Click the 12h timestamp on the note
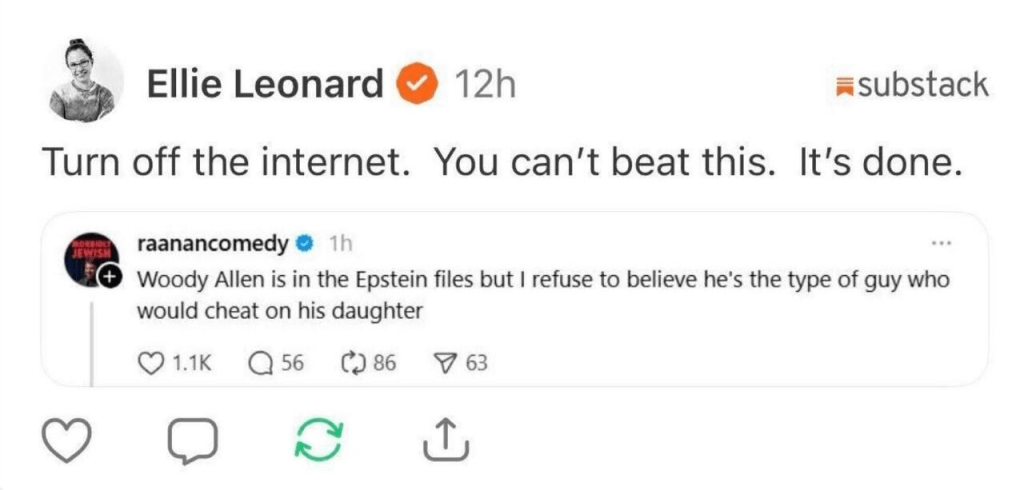 coord(484,85)
